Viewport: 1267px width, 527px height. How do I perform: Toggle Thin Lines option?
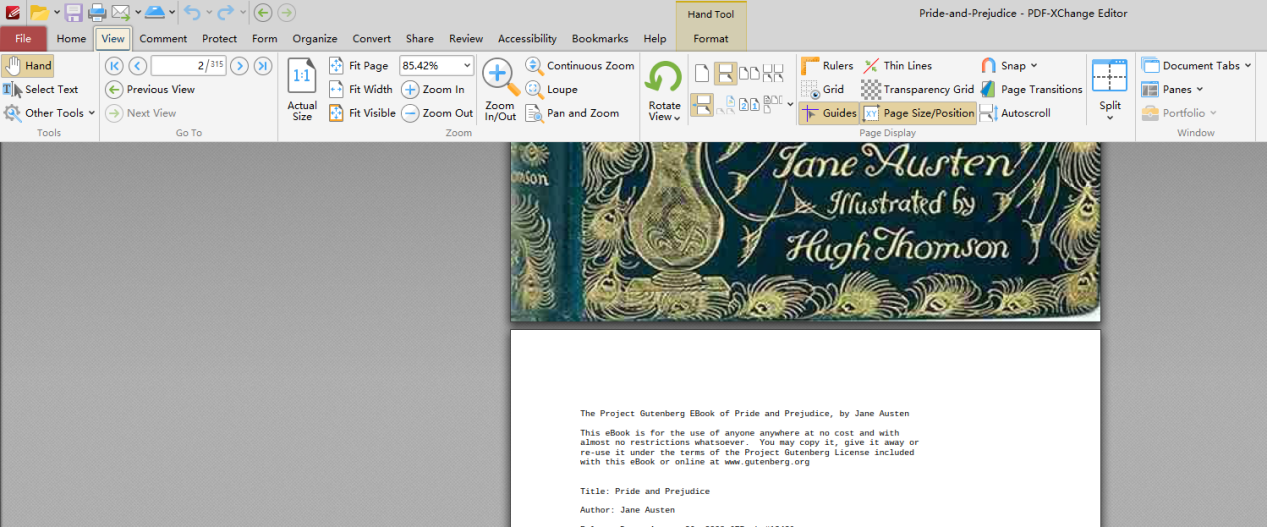pyautogui.click(x=897, y=66)
